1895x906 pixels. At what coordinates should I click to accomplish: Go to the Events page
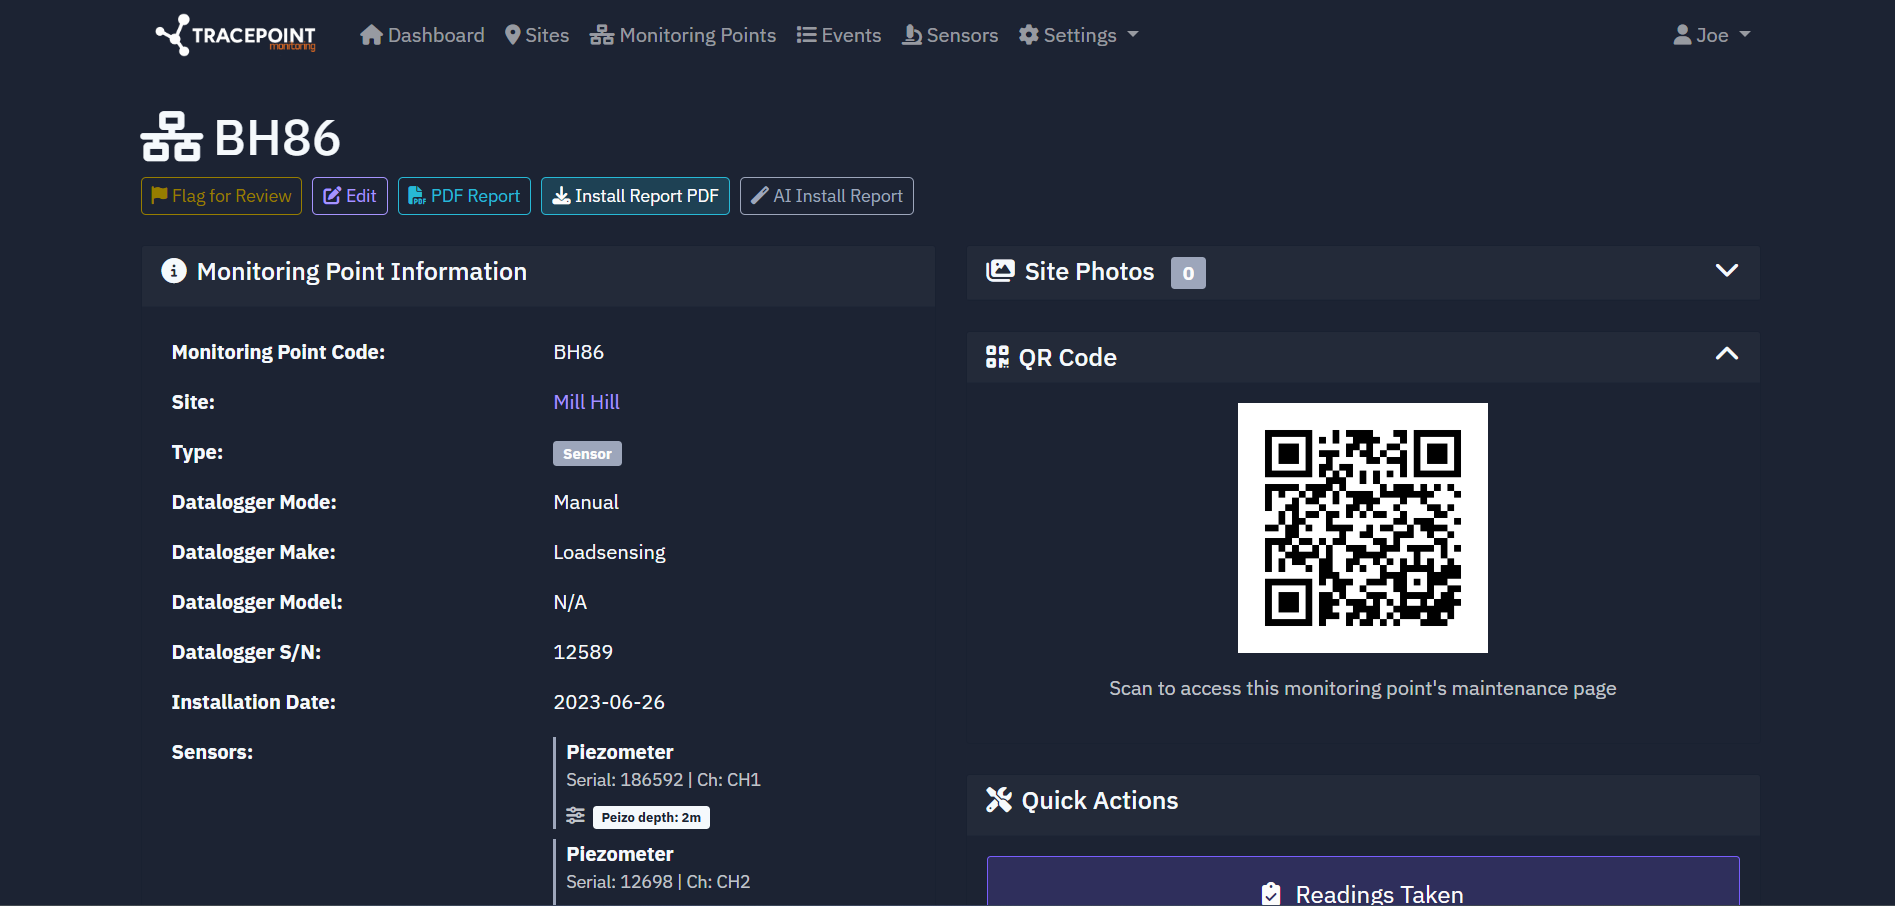[x=839, y=34]
